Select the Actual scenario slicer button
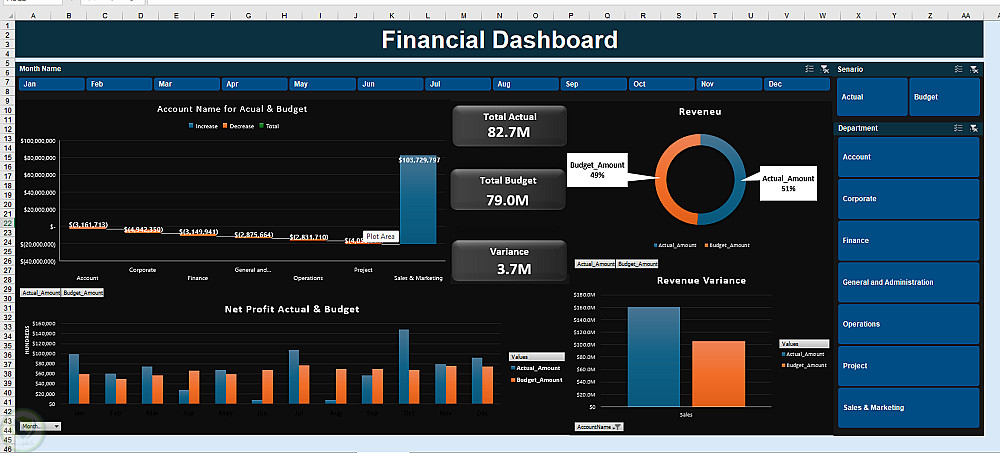The width and height of the screenshot is (1000, 453). pyautogui.click(x=872, y=97)
